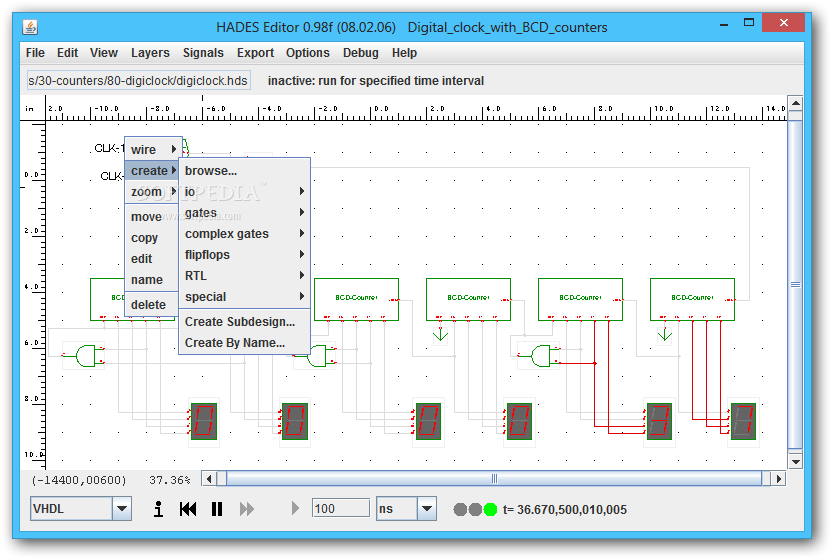This screenshot has height=559, width=832.
Task: Expand the wire submenu
Action: coord(153,150)
